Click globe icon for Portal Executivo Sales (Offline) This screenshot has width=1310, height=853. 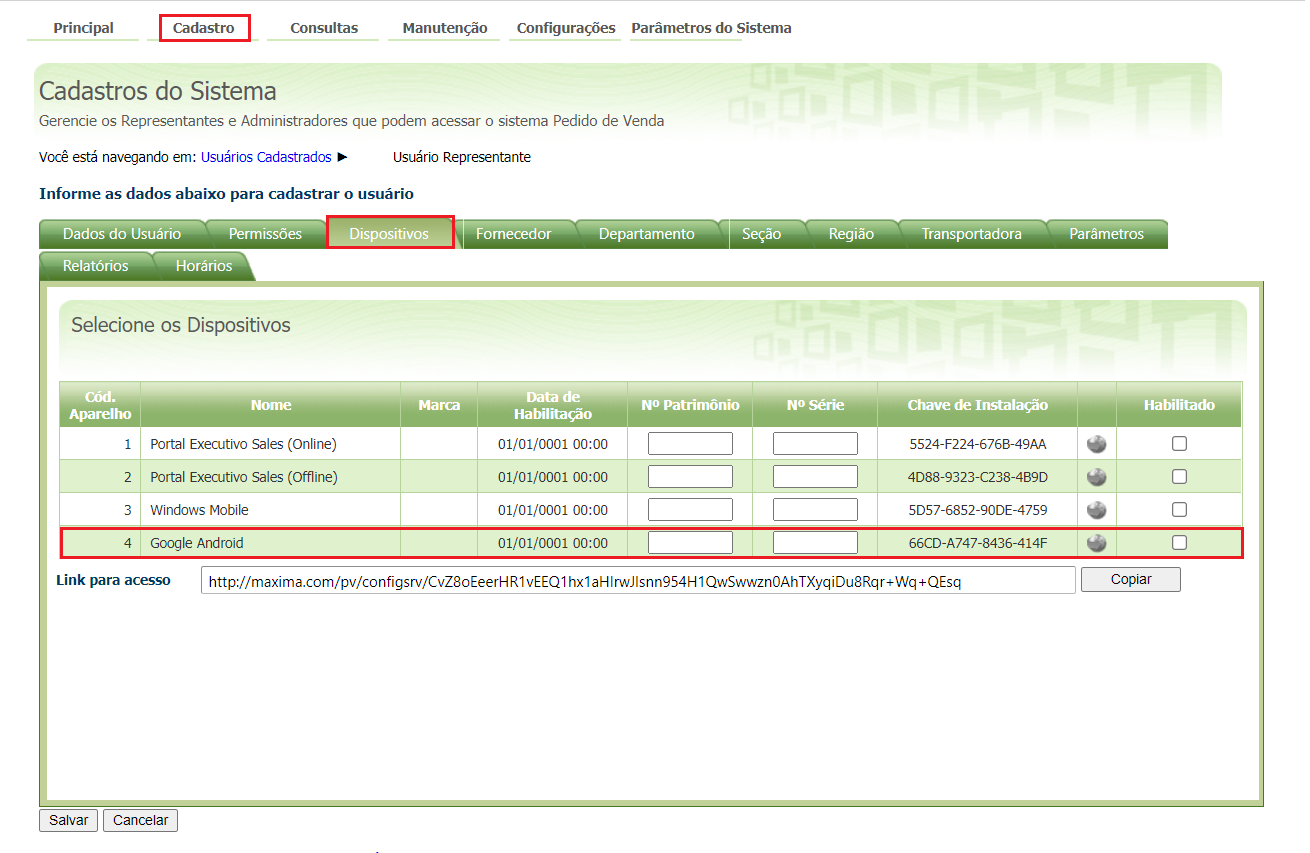coord(1097,477)
